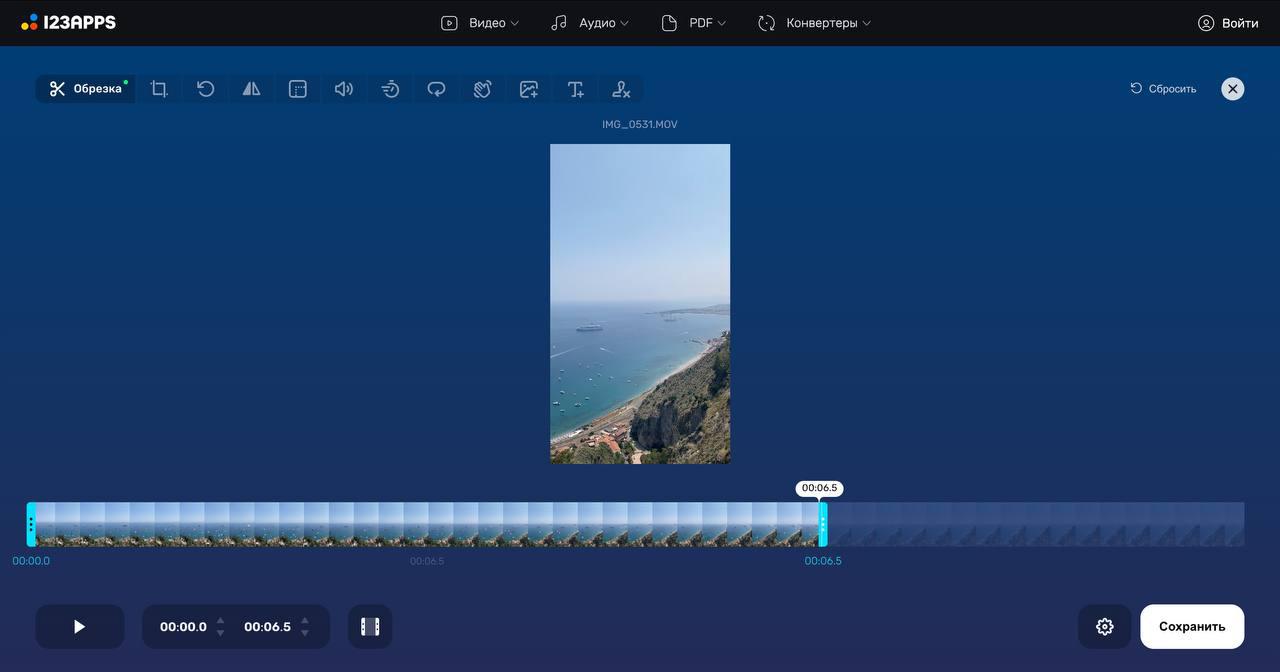The height and width of the screenshot is (672, 1280).
Task: Expand the Видео menu
Action: 479,22
